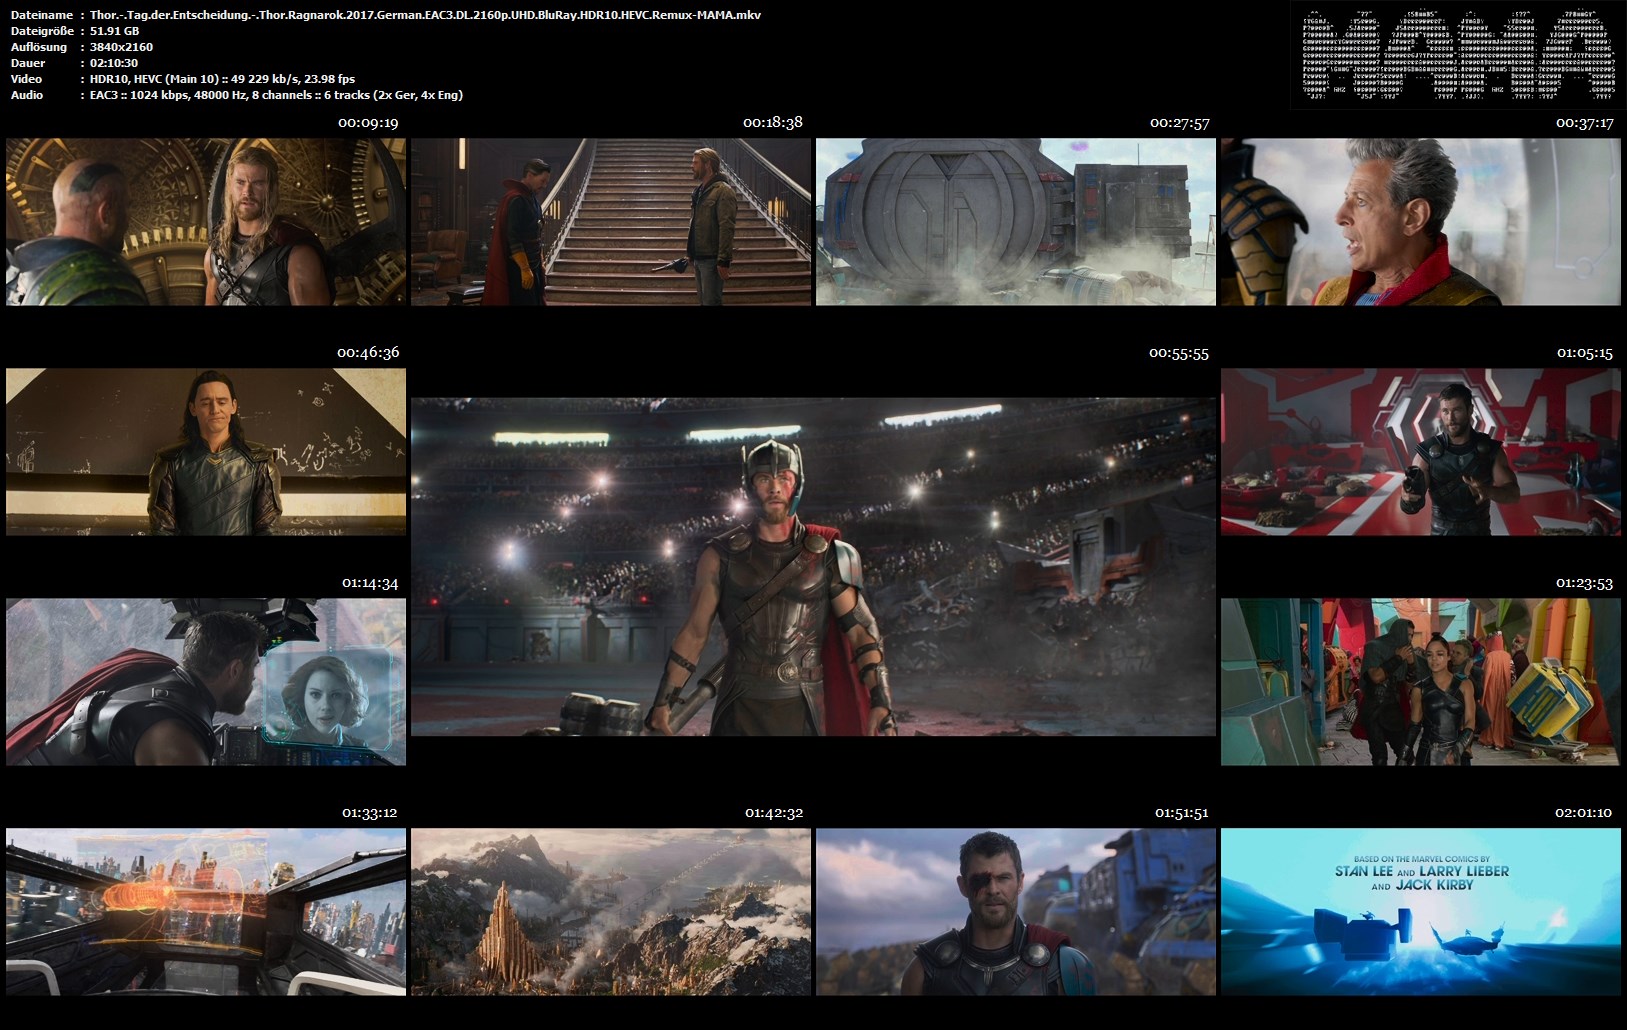Click the "3840x2160" resolution value
Screen dimensions: 1627x1030
pyautogui.click(x=121, y=47)
